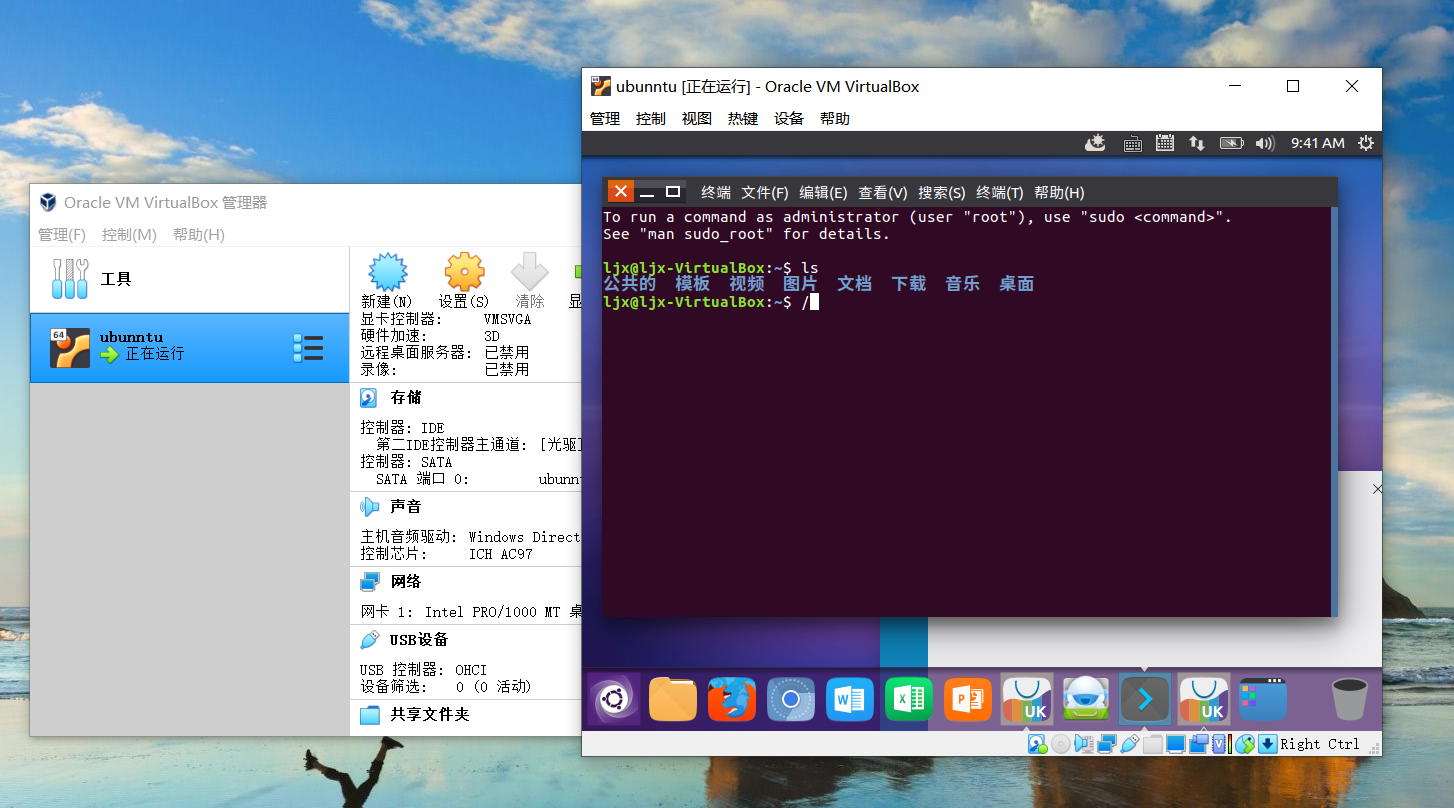Open the green robot app store icon
Image resolution: width=1454 pixels, height=808 pixels.
[1086, 700]
